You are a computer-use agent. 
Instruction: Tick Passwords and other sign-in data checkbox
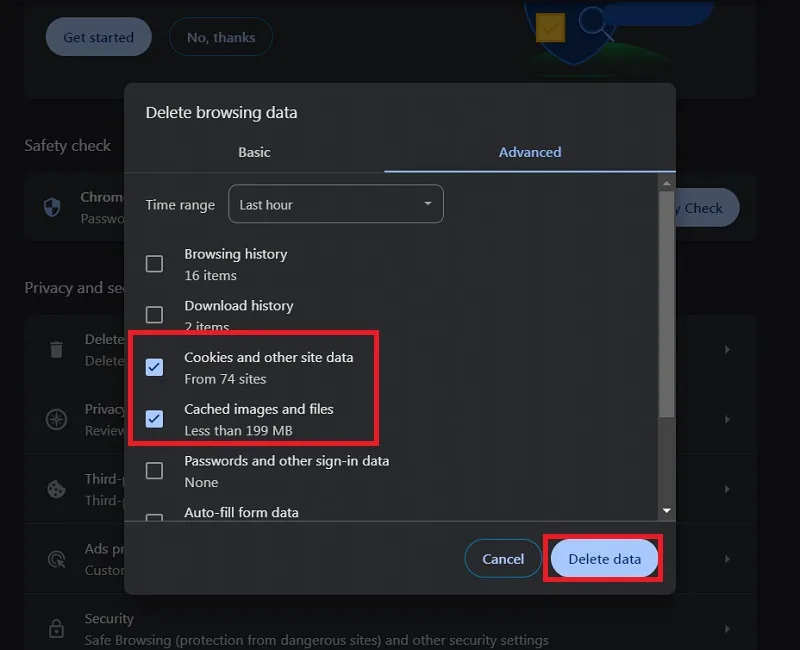pos(154,470)
